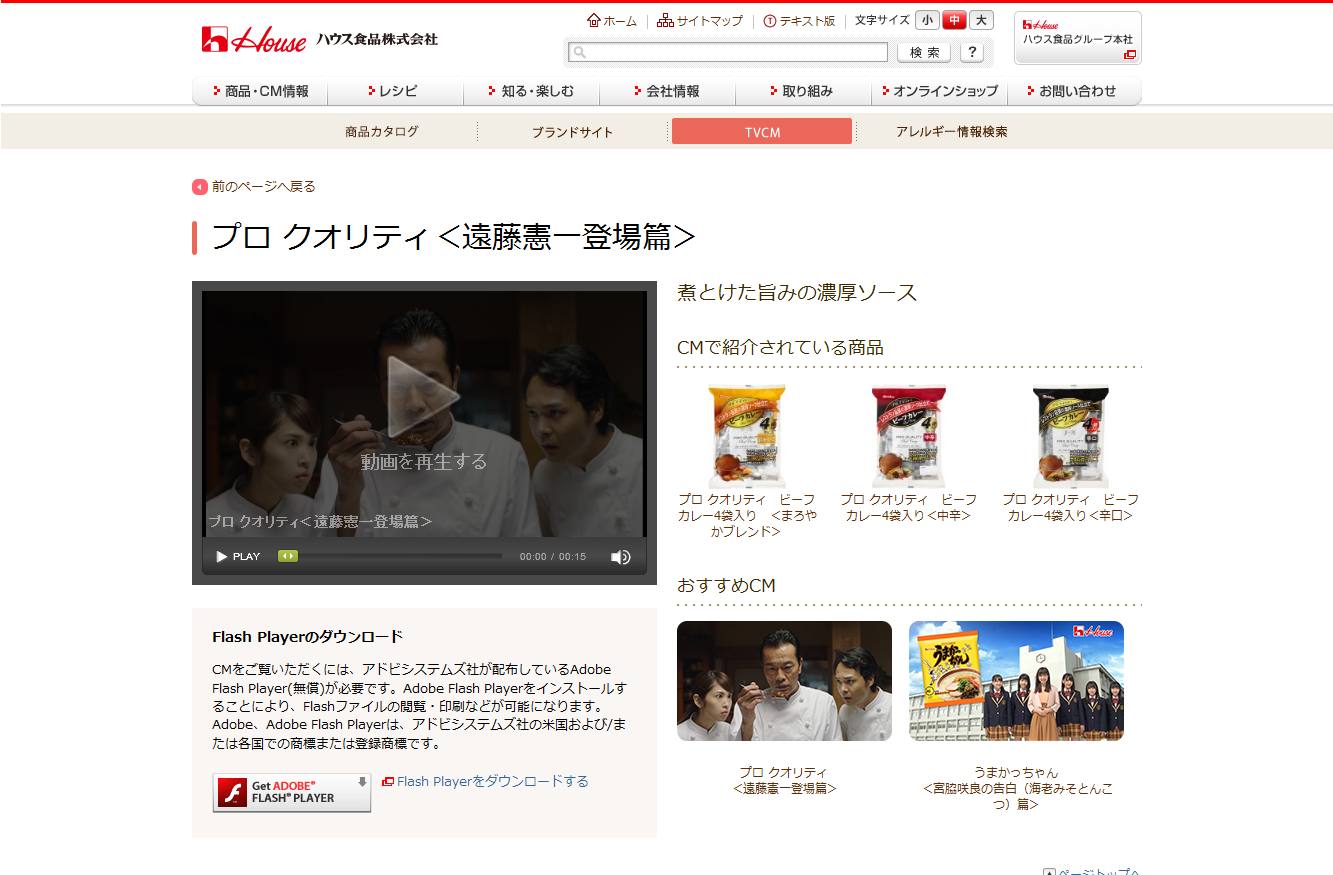
Task: Select the アレルギー情報検索 tab
Action: click(951, 131)
